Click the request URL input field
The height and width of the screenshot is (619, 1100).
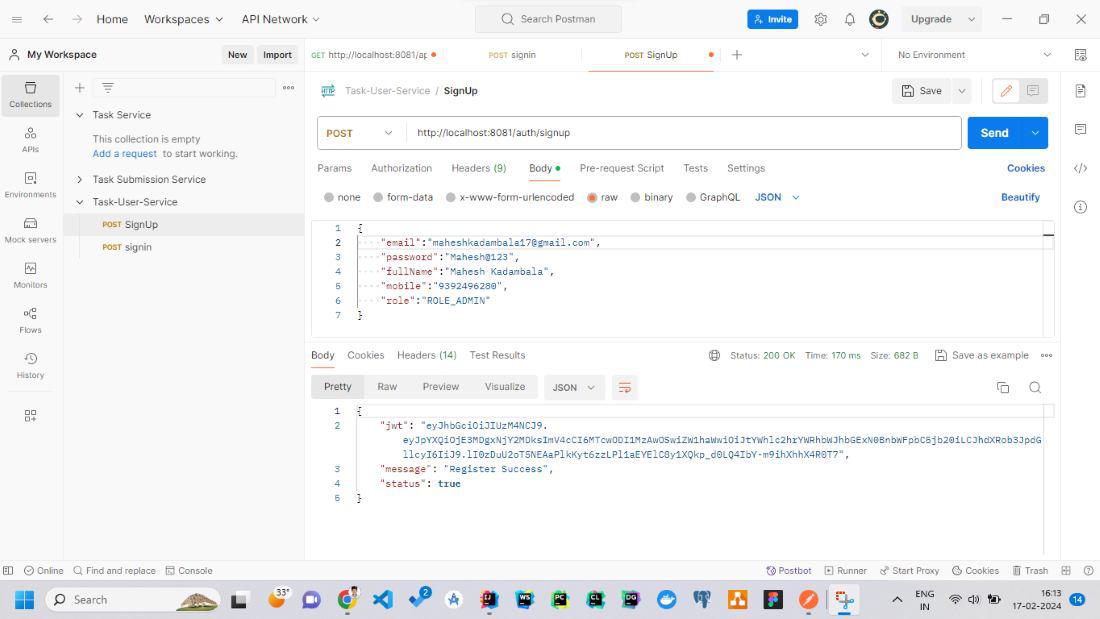click(x=683, y=133)
